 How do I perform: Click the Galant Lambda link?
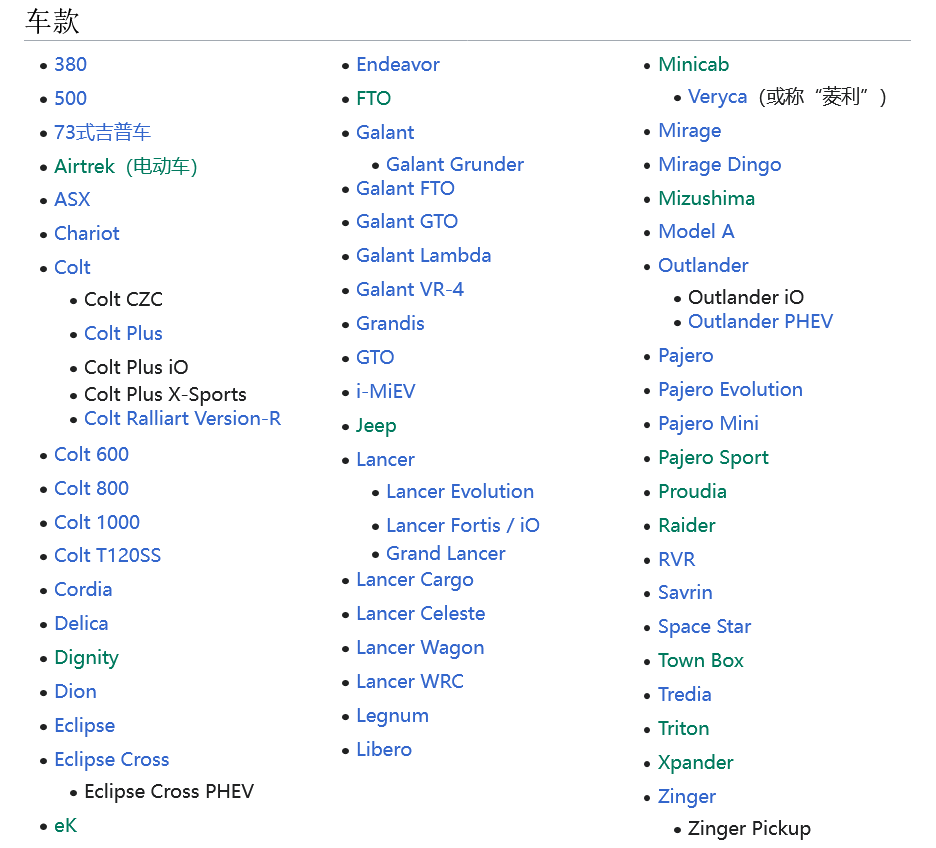[424, 255]
